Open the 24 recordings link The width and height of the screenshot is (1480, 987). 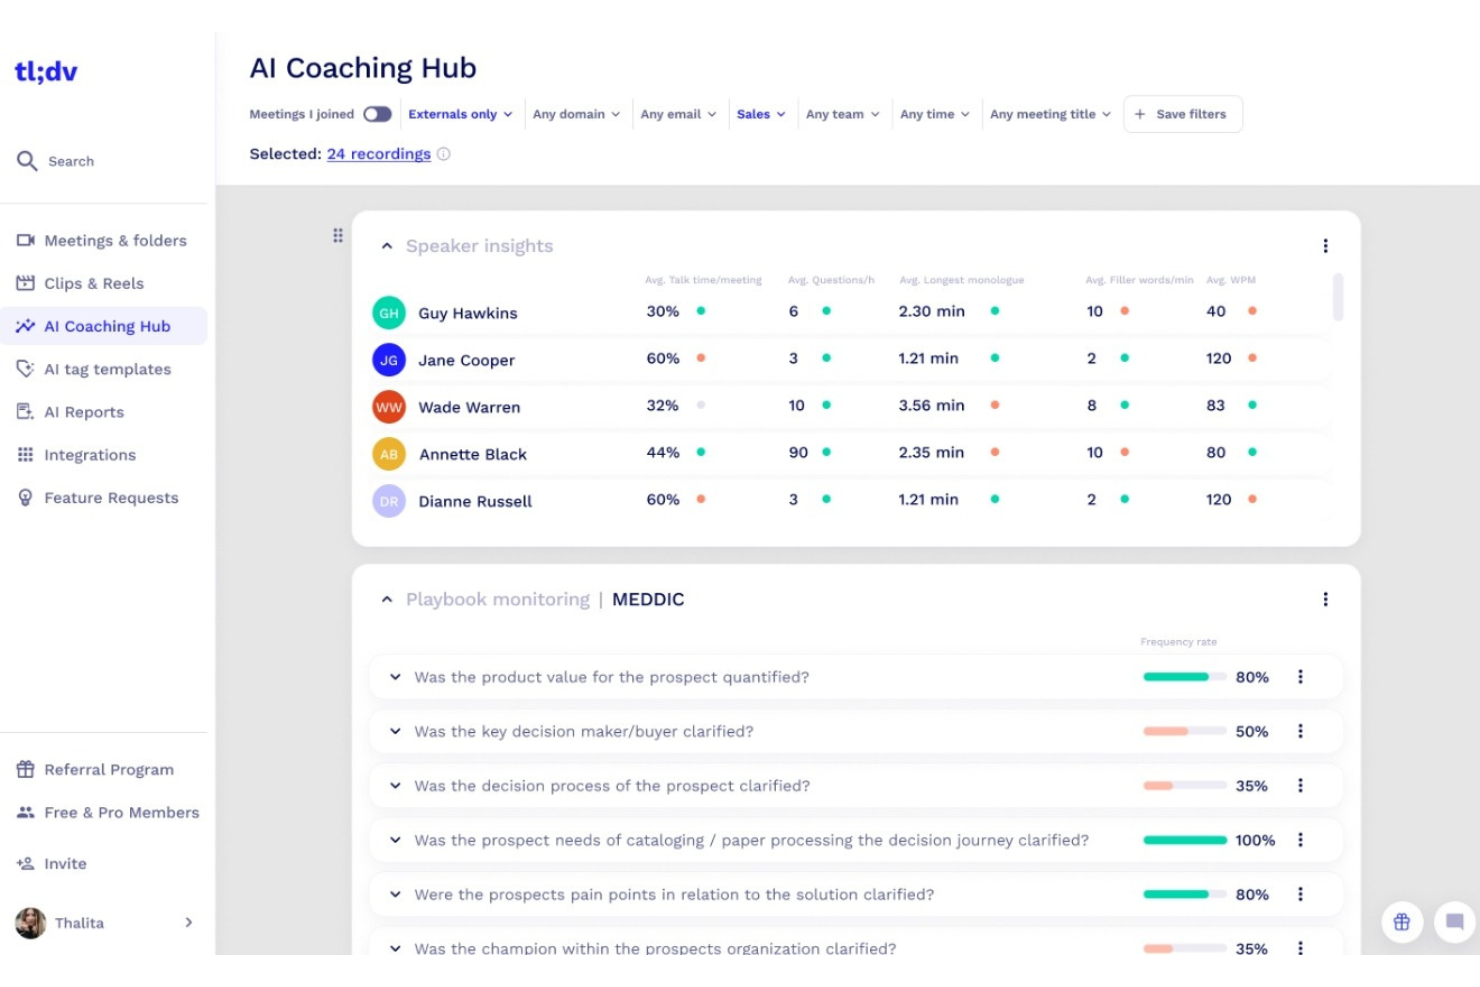pos(378,154)
